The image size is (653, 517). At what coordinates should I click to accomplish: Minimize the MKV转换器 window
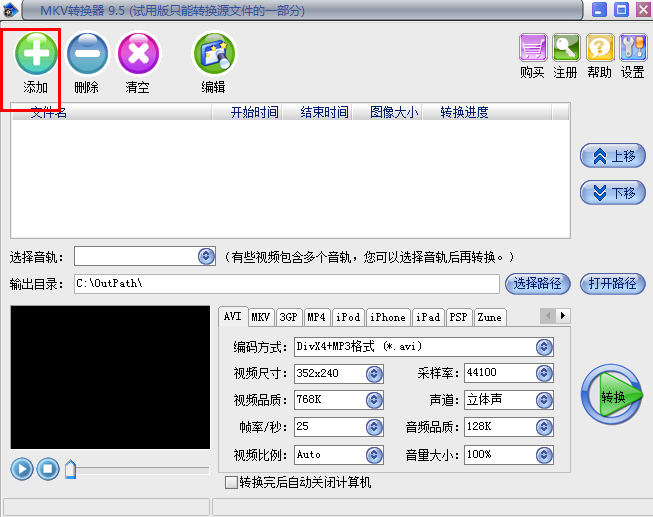pyautogui.click(x=599, y=10)
